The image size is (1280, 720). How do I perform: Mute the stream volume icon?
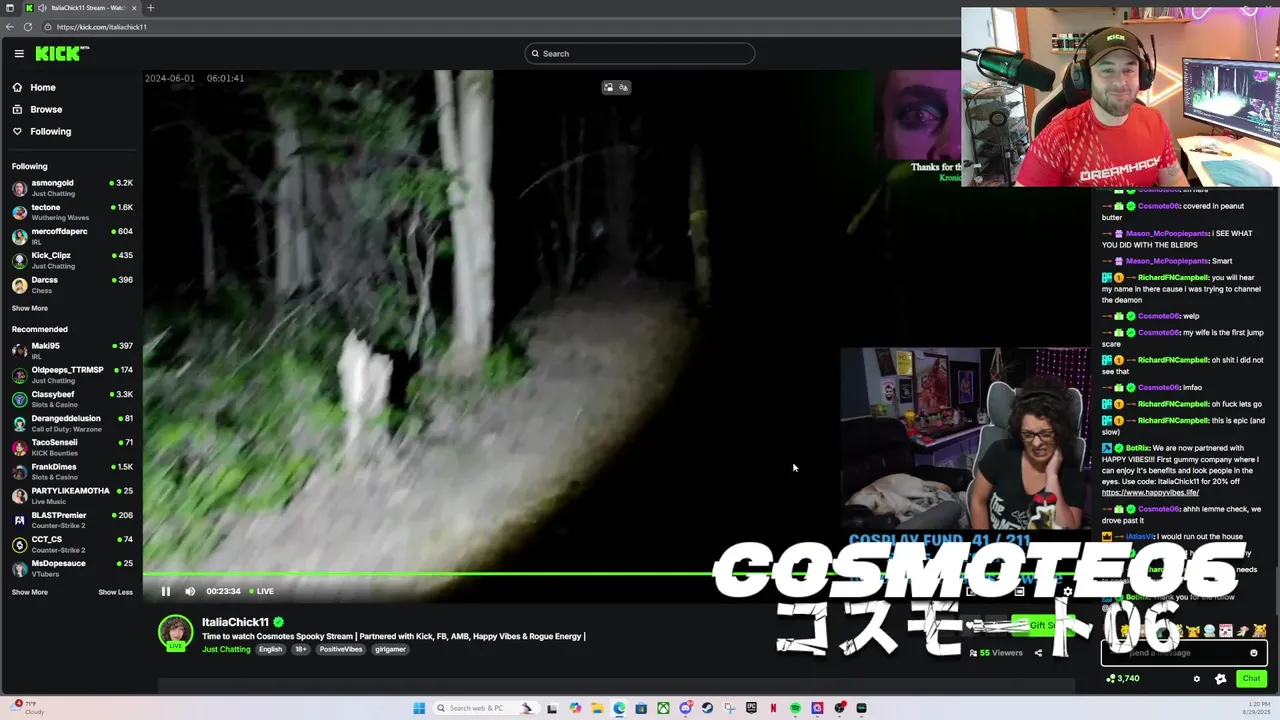190,591
